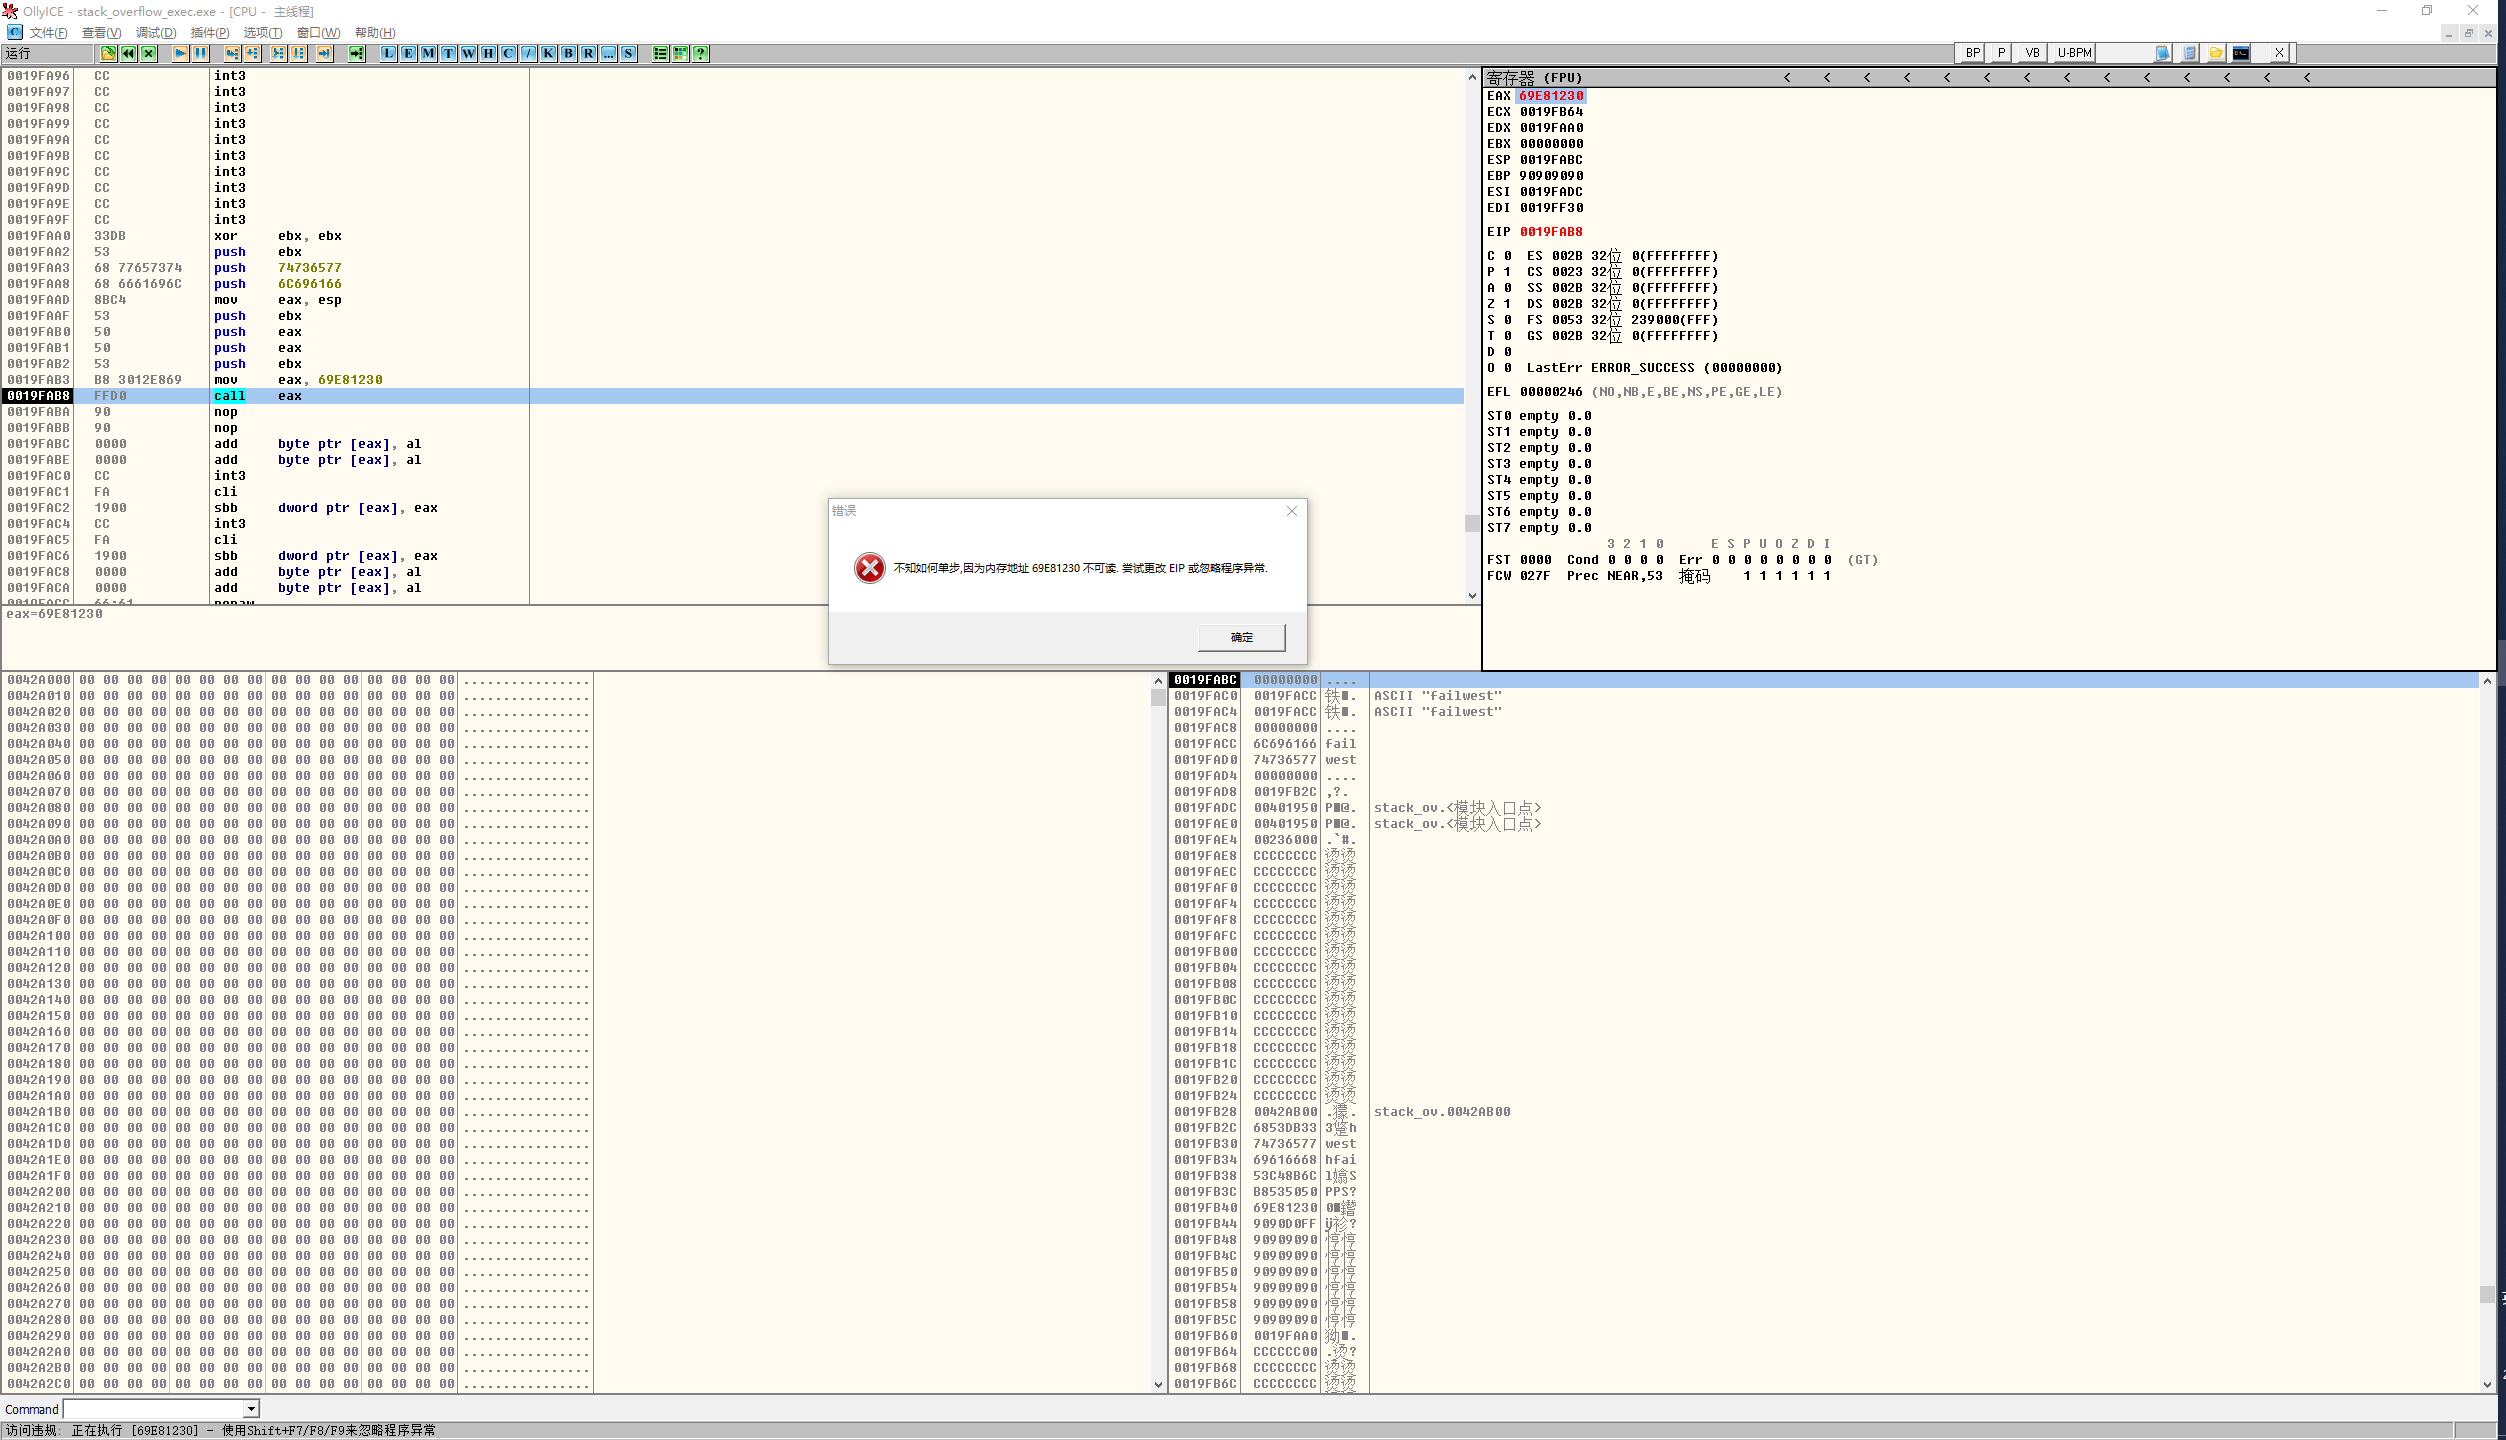2506x1440 pixels.
Task: Click the green Help question mark icon
Action: coord(700,53)
